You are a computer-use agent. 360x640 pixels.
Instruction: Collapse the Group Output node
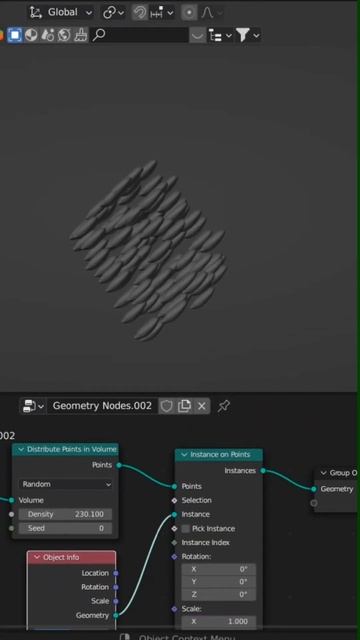click(323, 473)
